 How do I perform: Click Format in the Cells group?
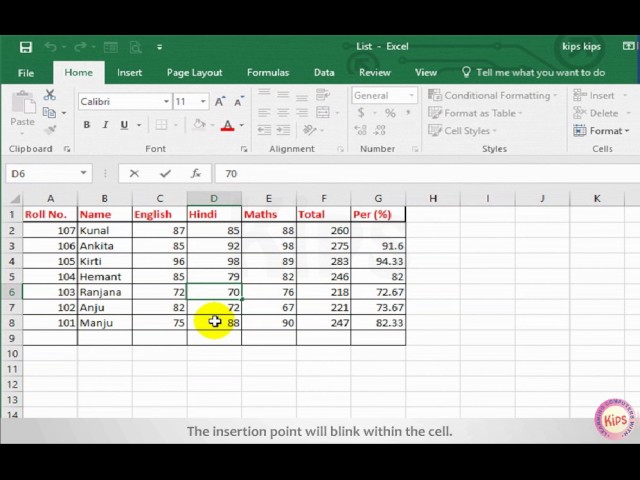(601, 131)
